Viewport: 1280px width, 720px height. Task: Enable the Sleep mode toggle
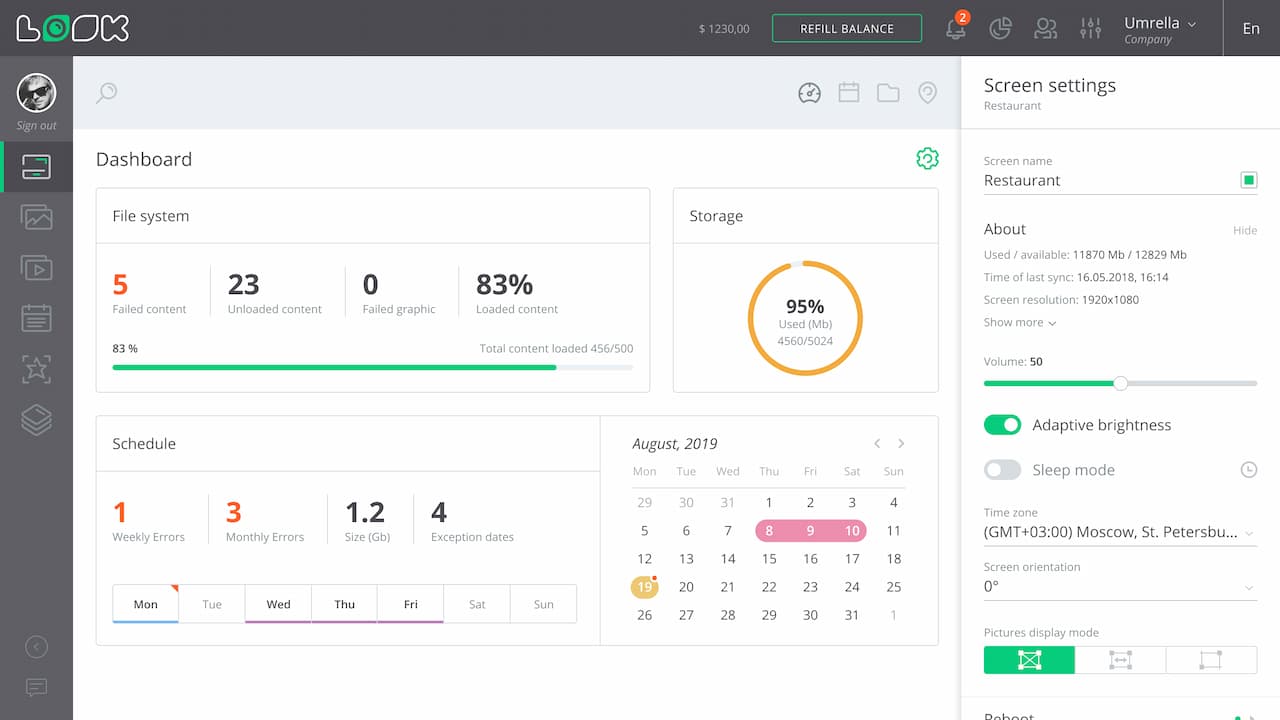pyautogui.click(x=1002, y=470)
